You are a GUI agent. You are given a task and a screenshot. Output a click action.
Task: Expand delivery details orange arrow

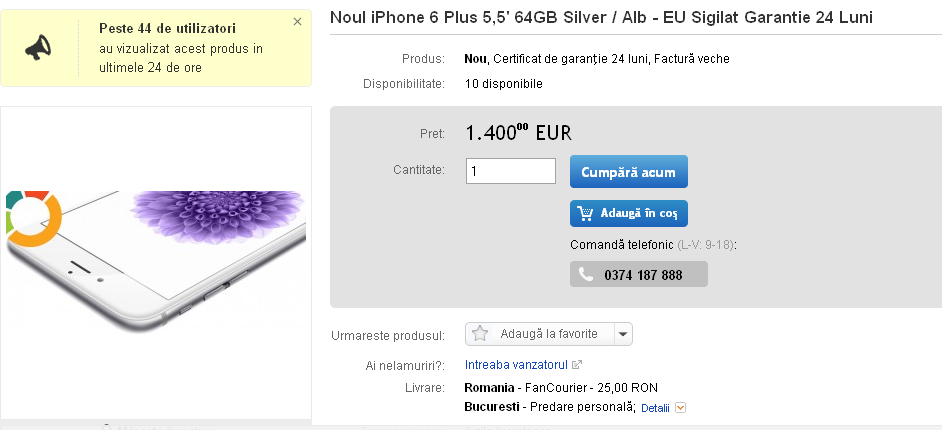pyautogui.click(x=681, y=408)
